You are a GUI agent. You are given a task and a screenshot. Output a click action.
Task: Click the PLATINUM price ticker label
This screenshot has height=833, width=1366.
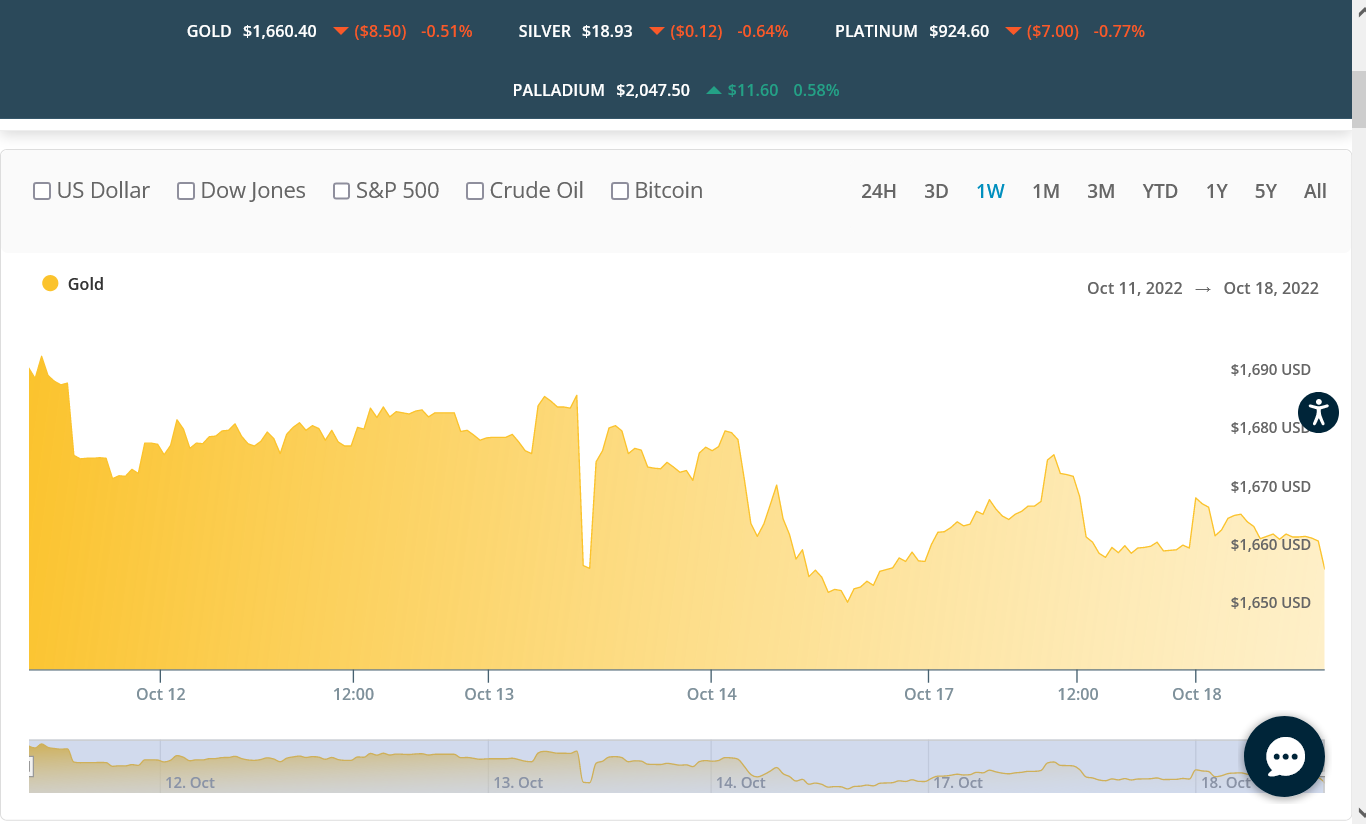tap(876, 32)
